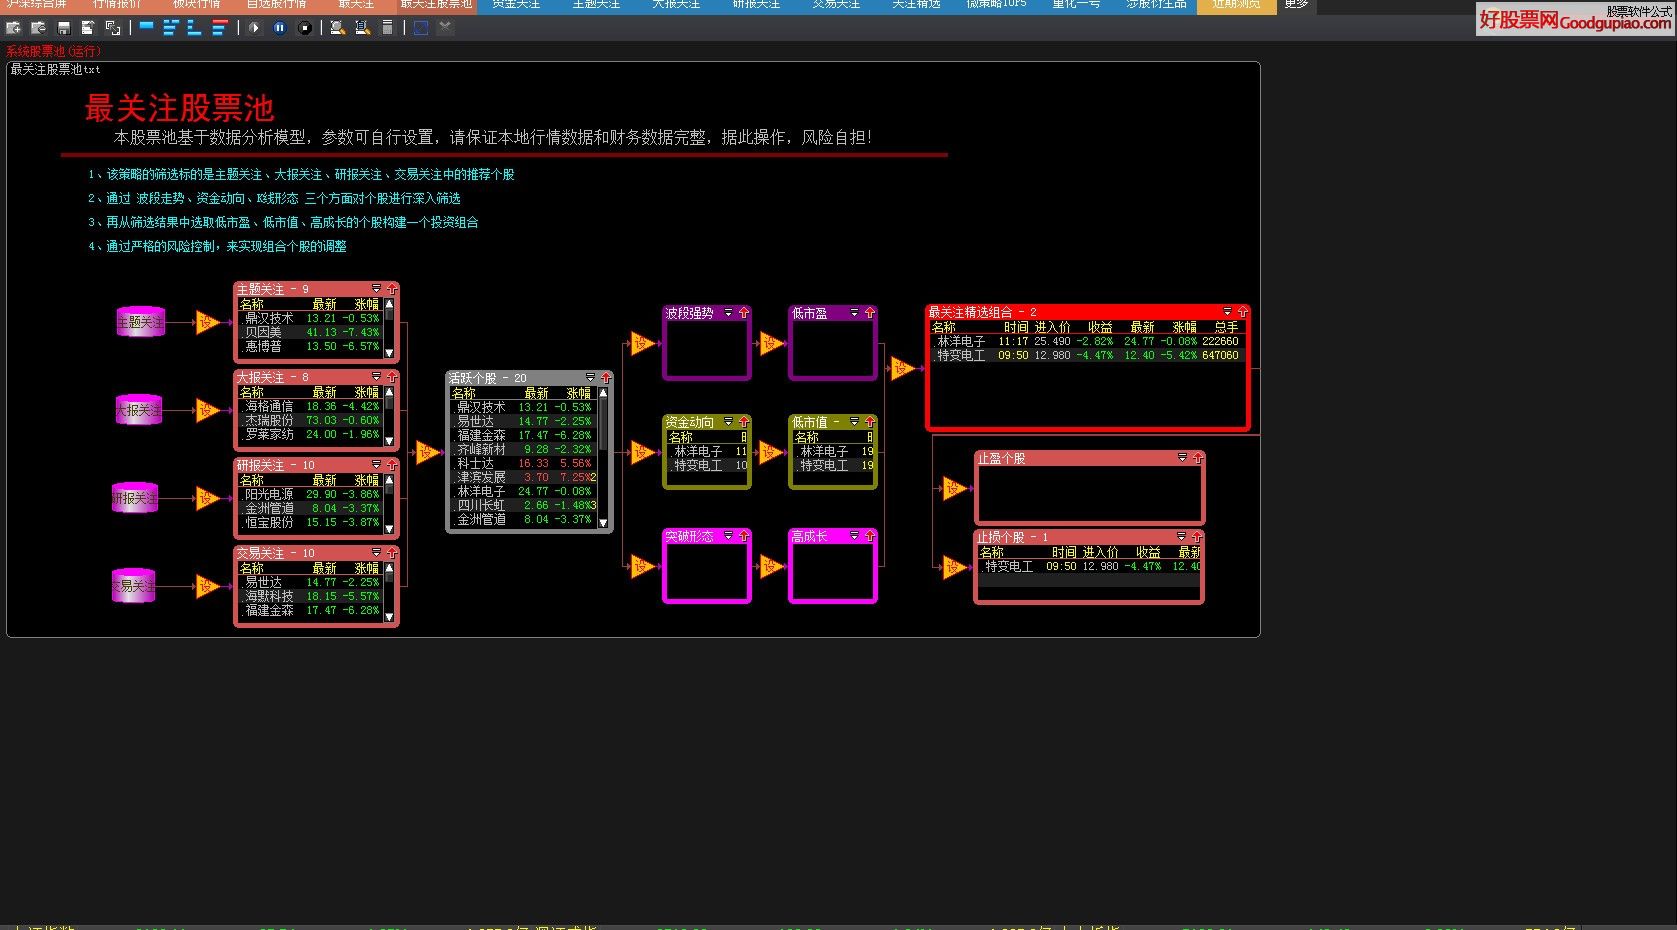Select 特变电工 row in 止损个股 table
This screenshot has height=930, width=1677.
(1088, 567)
